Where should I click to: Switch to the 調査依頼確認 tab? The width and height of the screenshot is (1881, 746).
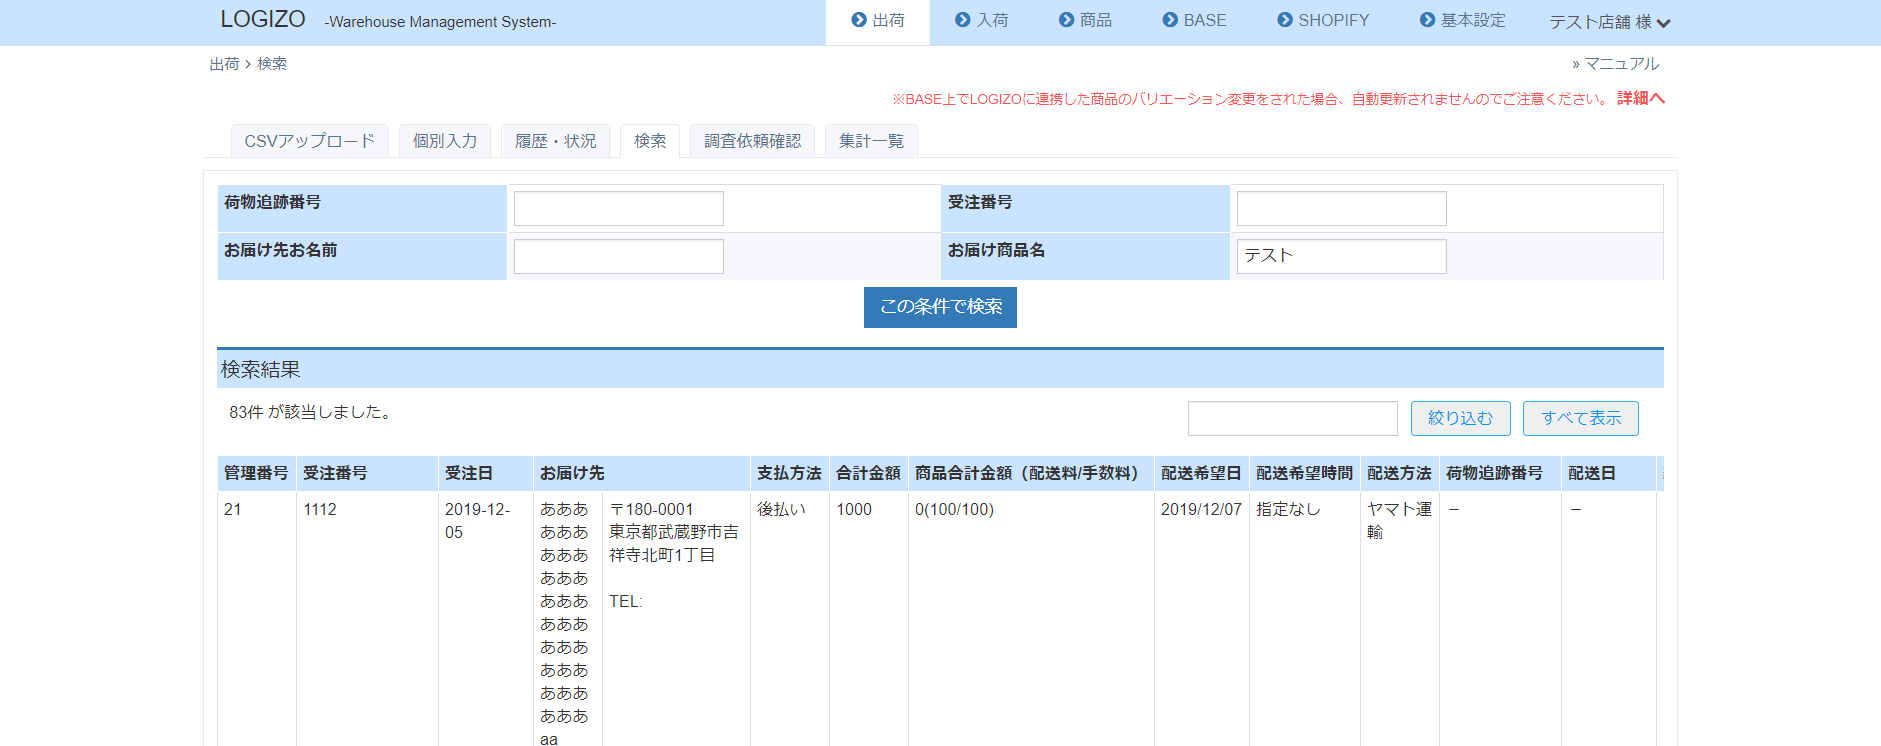click(x=752, y=141)
